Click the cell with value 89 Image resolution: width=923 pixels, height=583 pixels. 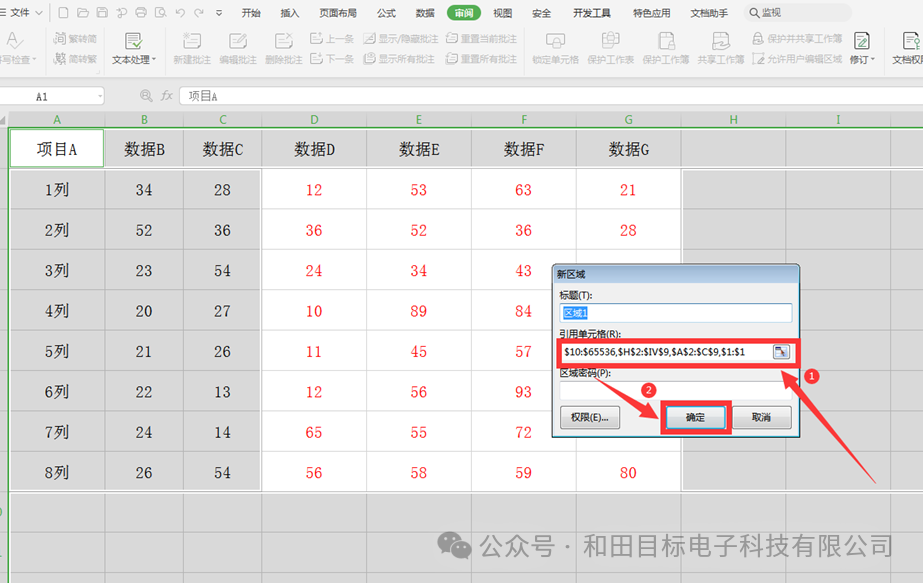point(419,311)
